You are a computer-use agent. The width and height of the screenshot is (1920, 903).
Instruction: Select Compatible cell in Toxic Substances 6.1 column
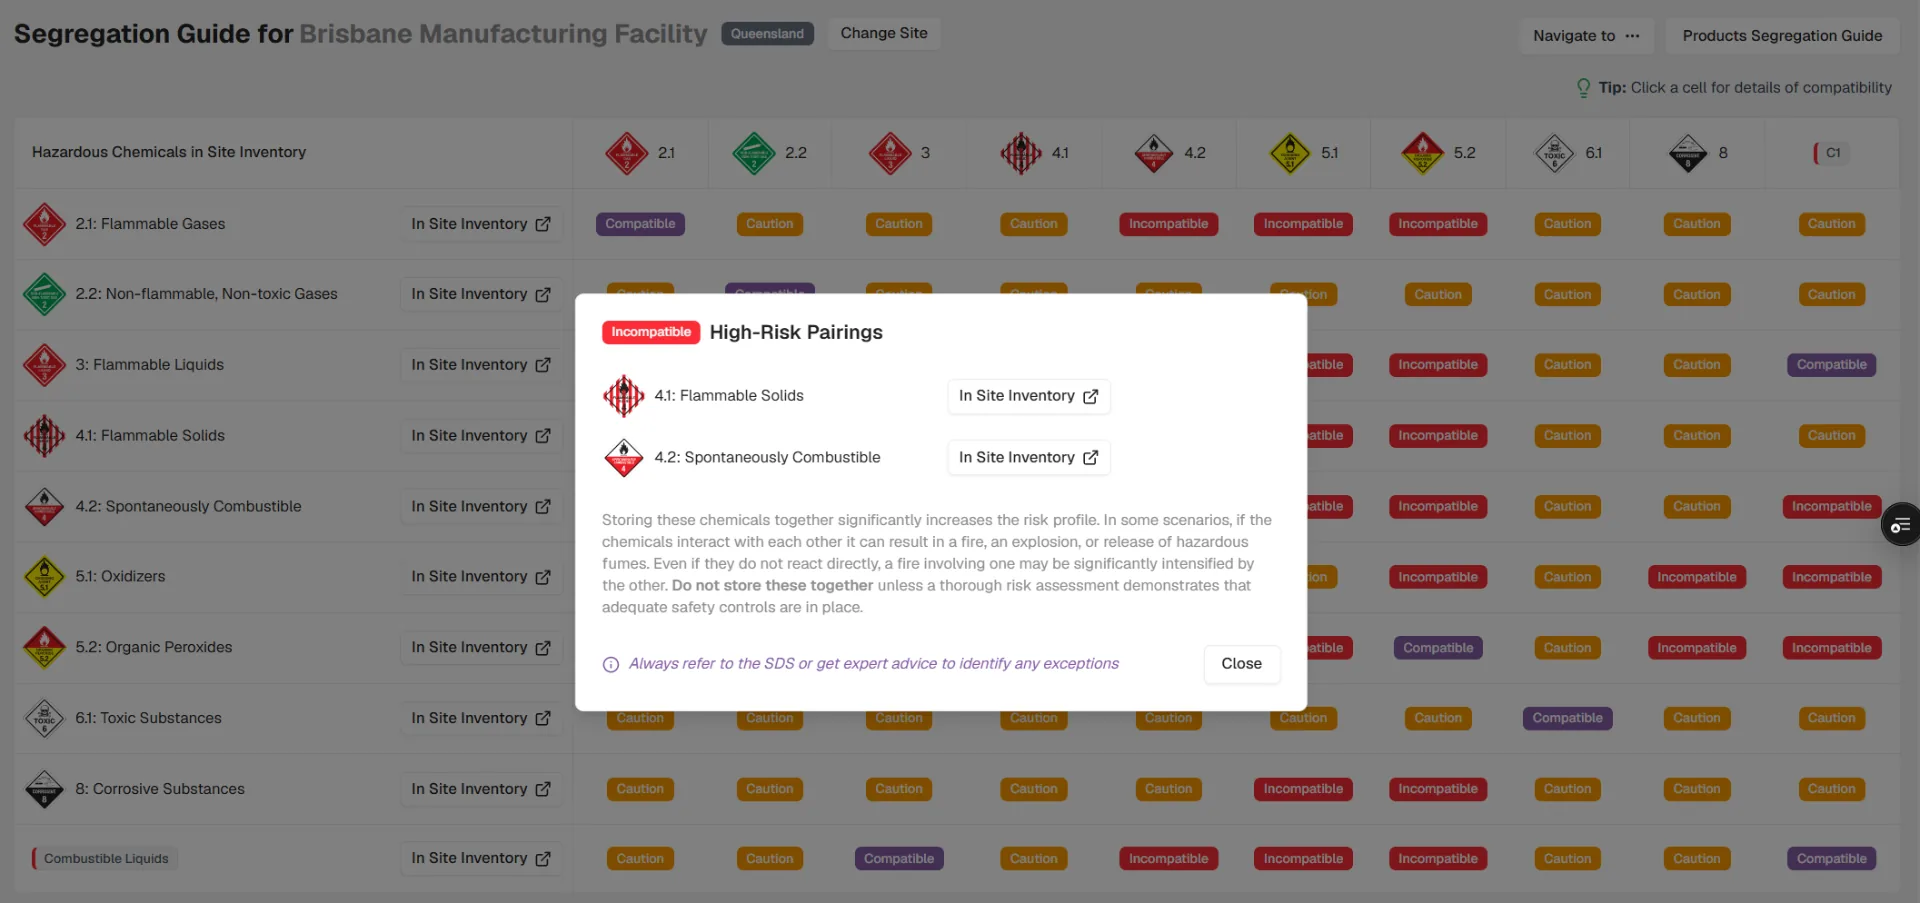[1567, 718]
